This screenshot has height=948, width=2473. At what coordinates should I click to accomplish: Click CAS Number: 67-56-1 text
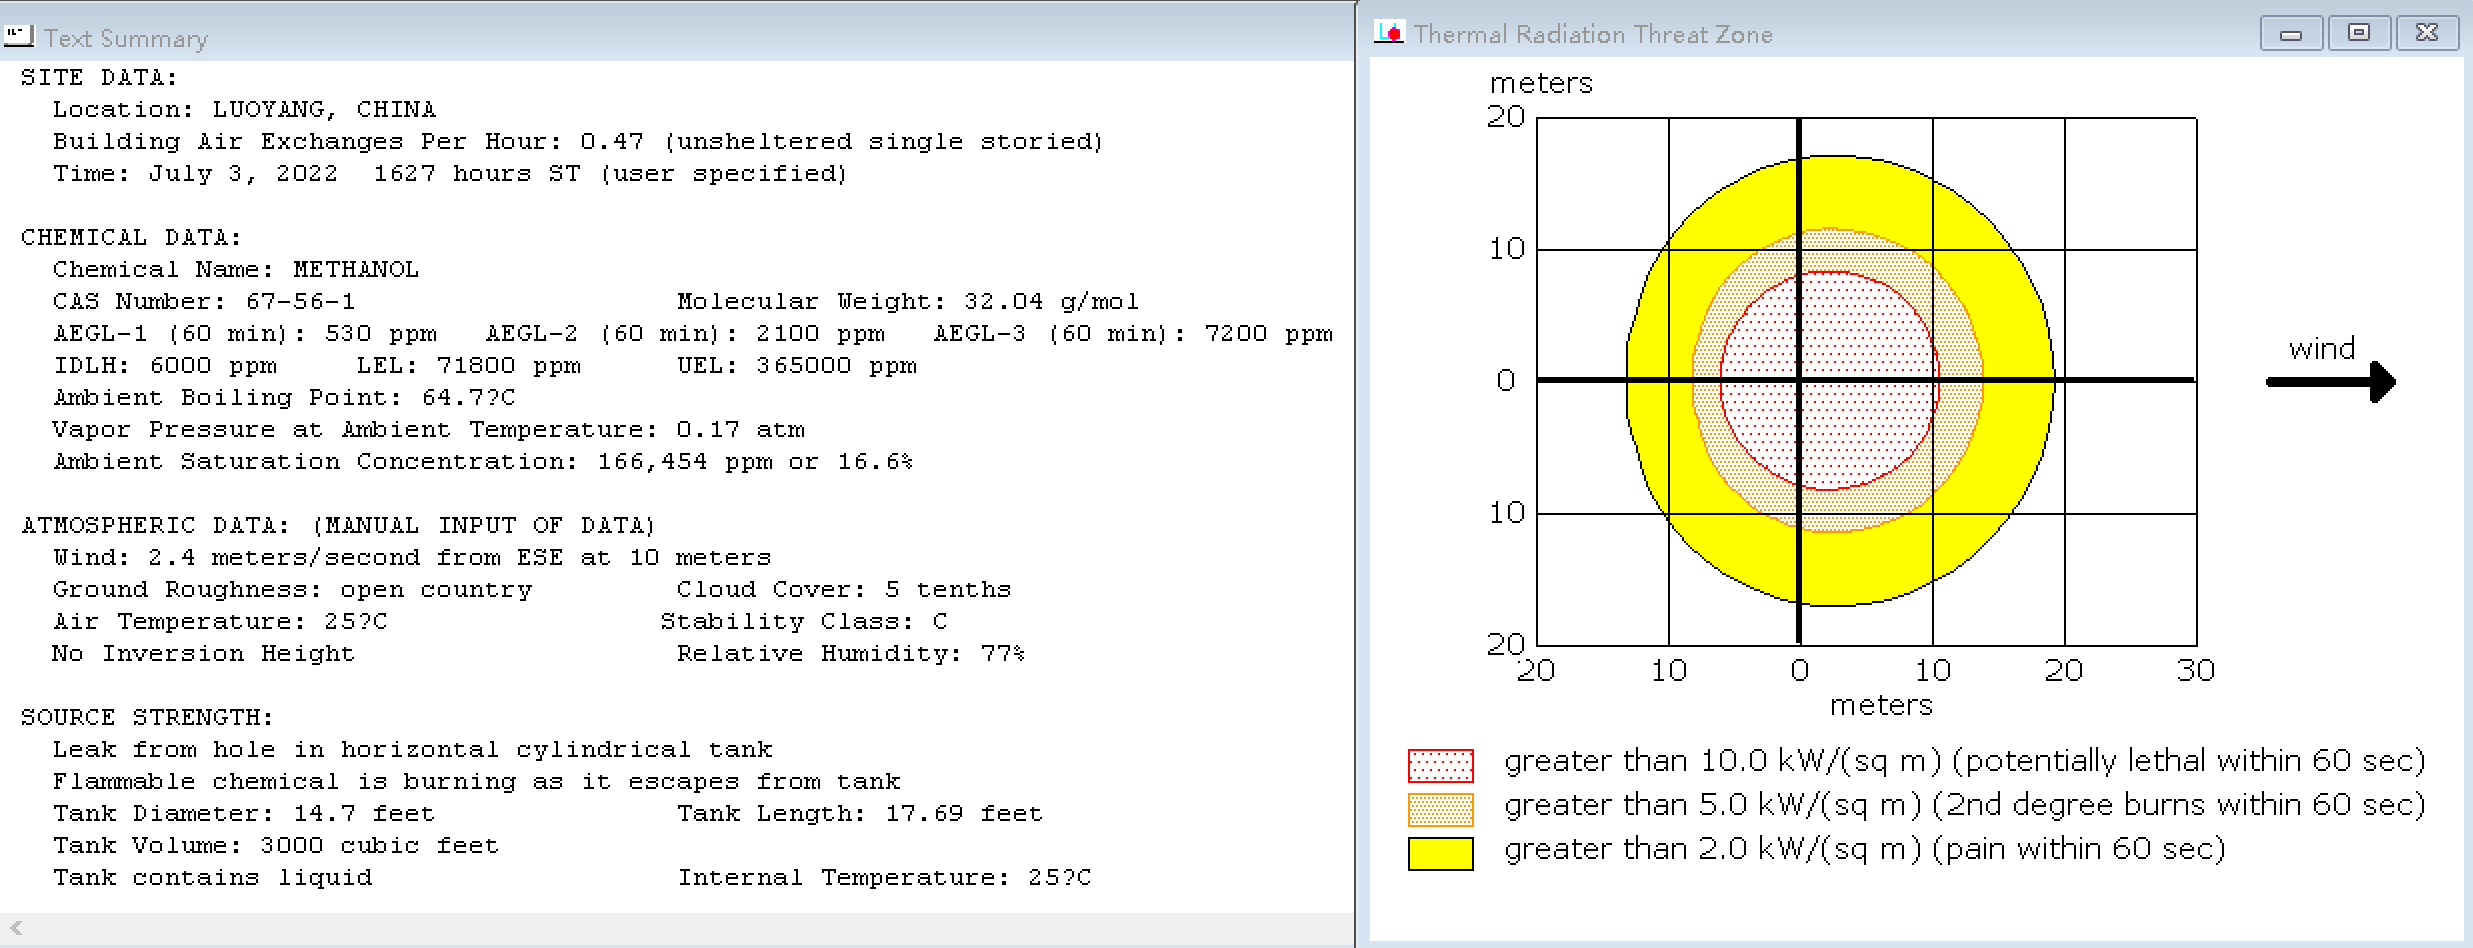click(204, 302)
